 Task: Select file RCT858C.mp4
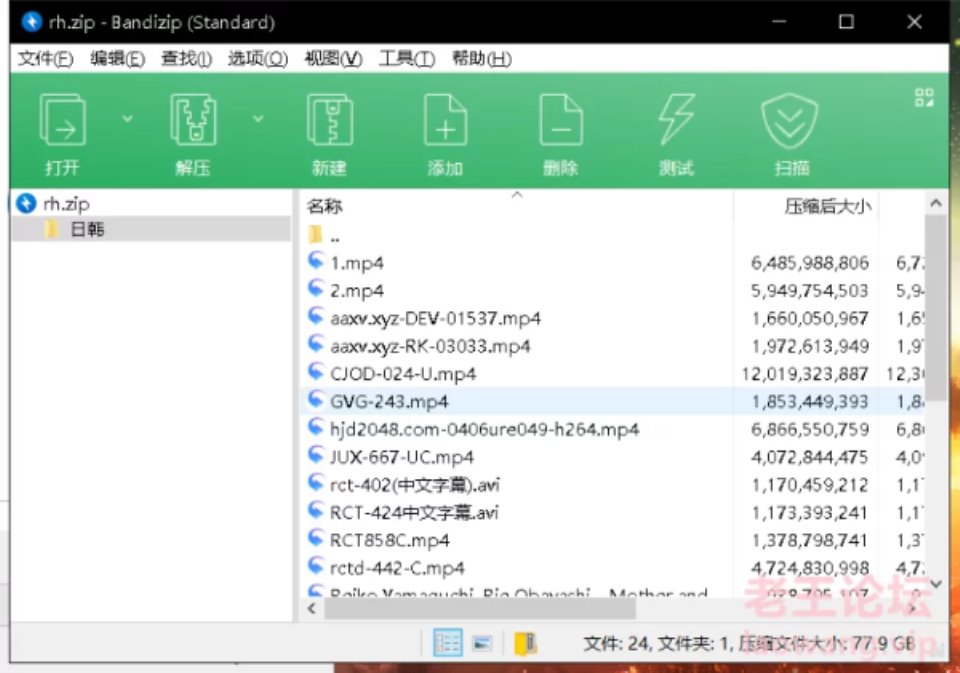point(389,540)
